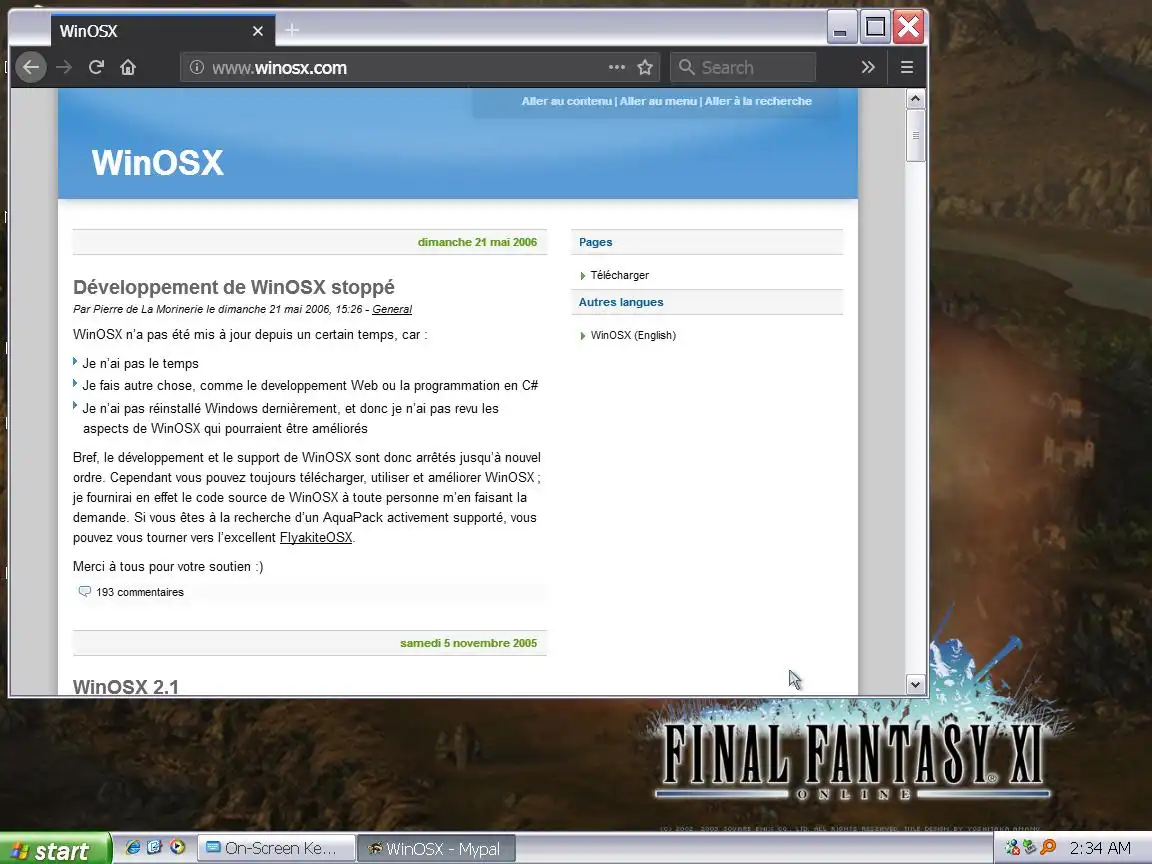Click the scrollbar down arrow
The image size is (1152, 864).
915,684
